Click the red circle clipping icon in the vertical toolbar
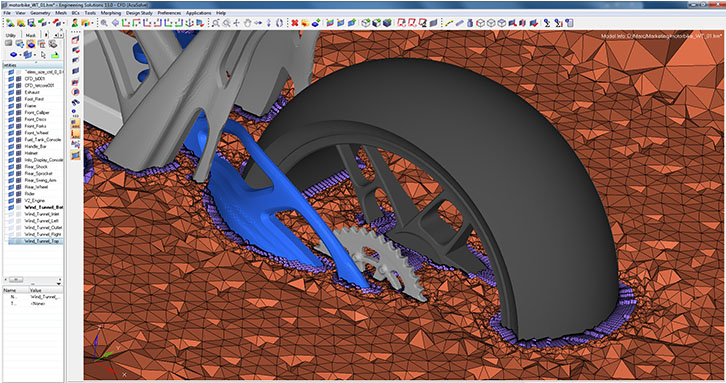Screen dimensions: 726x383 click(x=75, y=92)
